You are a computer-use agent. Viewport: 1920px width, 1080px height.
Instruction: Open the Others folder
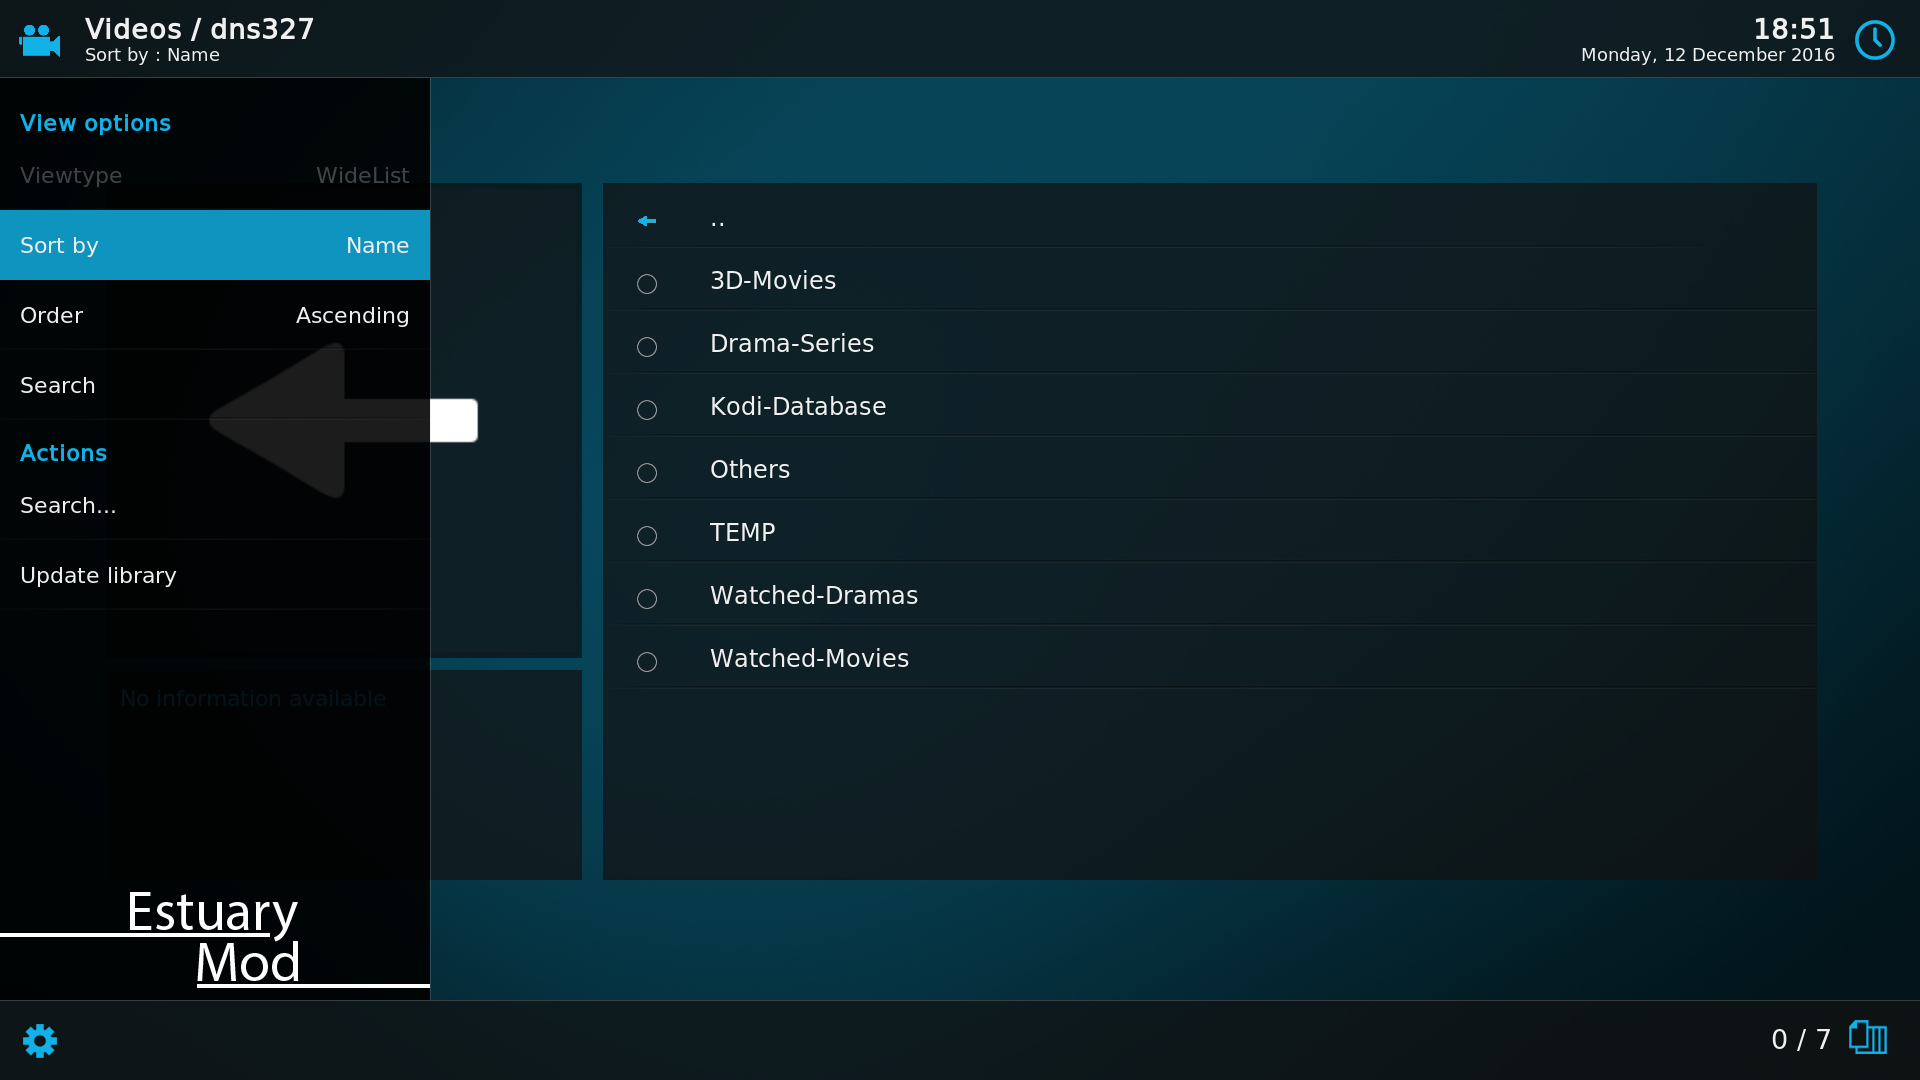[1210, 469]
